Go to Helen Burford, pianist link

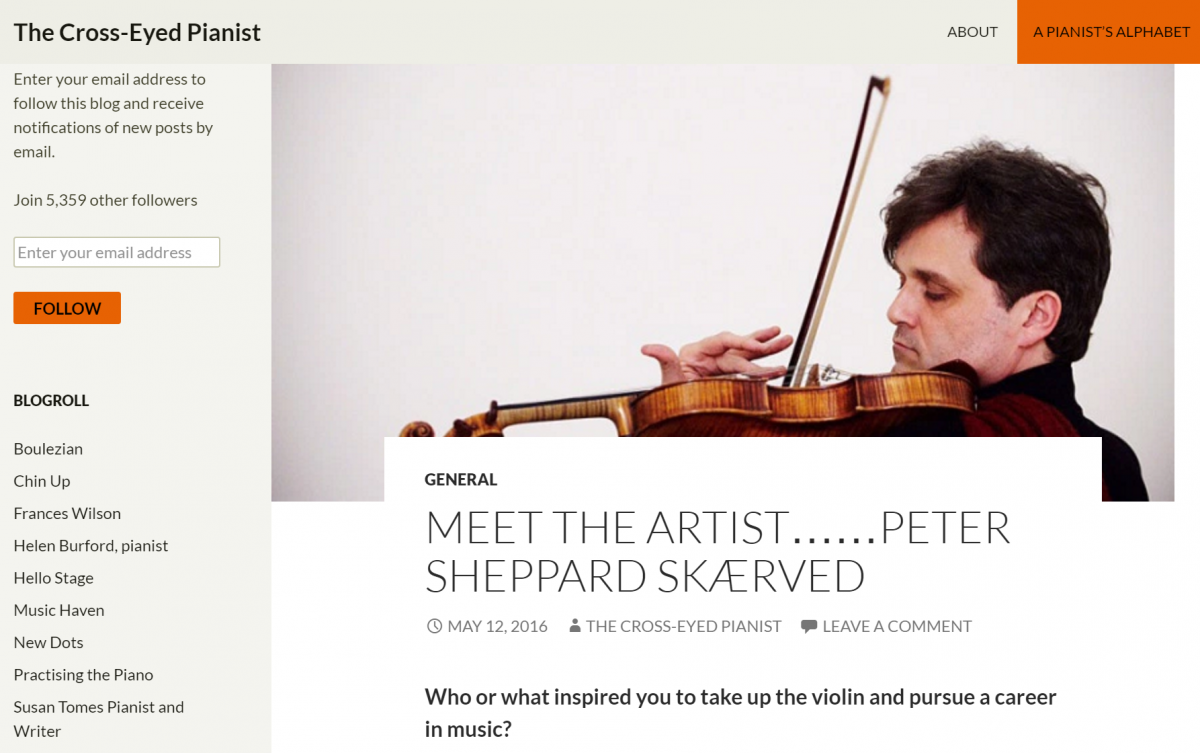91,546
